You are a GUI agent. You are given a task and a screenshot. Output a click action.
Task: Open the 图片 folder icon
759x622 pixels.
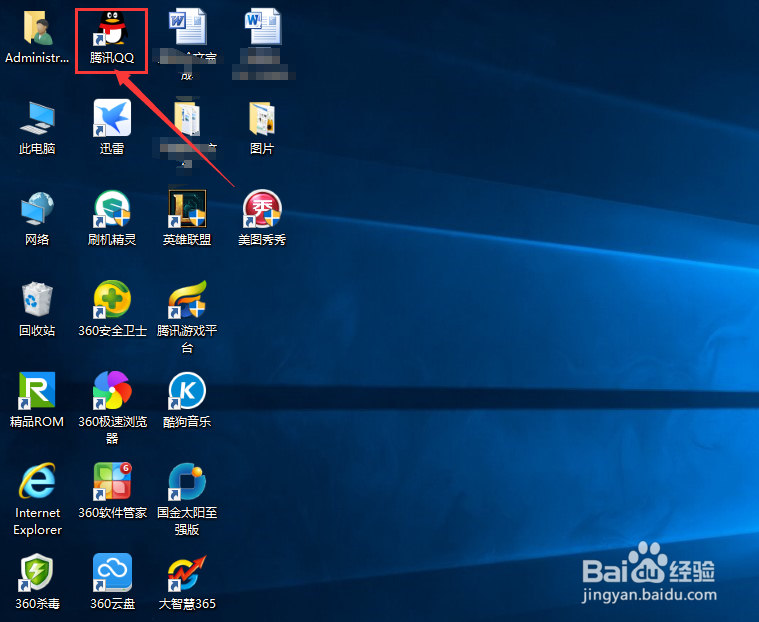tap(262, 118)
